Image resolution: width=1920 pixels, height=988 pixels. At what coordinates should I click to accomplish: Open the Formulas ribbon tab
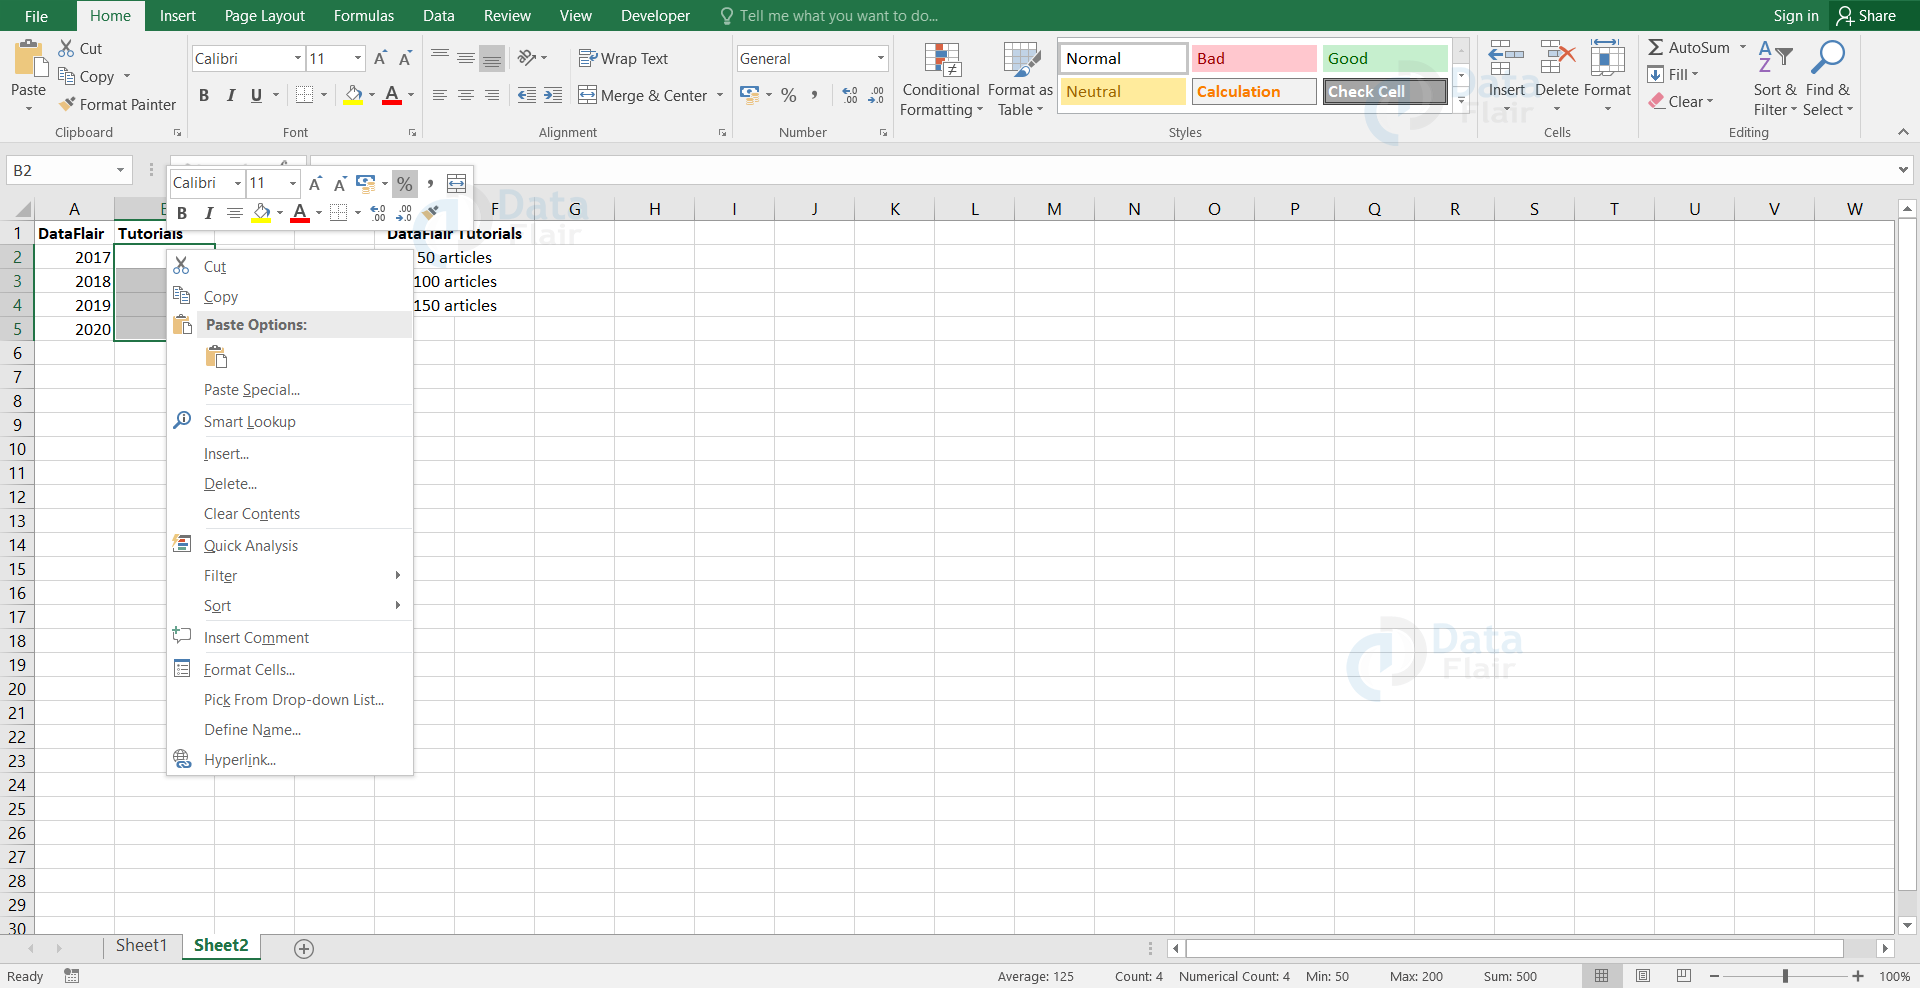tap(364, 16)
